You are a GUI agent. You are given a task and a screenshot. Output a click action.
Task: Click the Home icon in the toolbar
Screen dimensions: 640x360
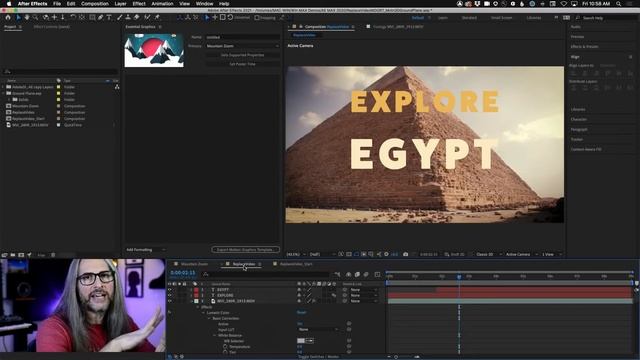[8, 18]
